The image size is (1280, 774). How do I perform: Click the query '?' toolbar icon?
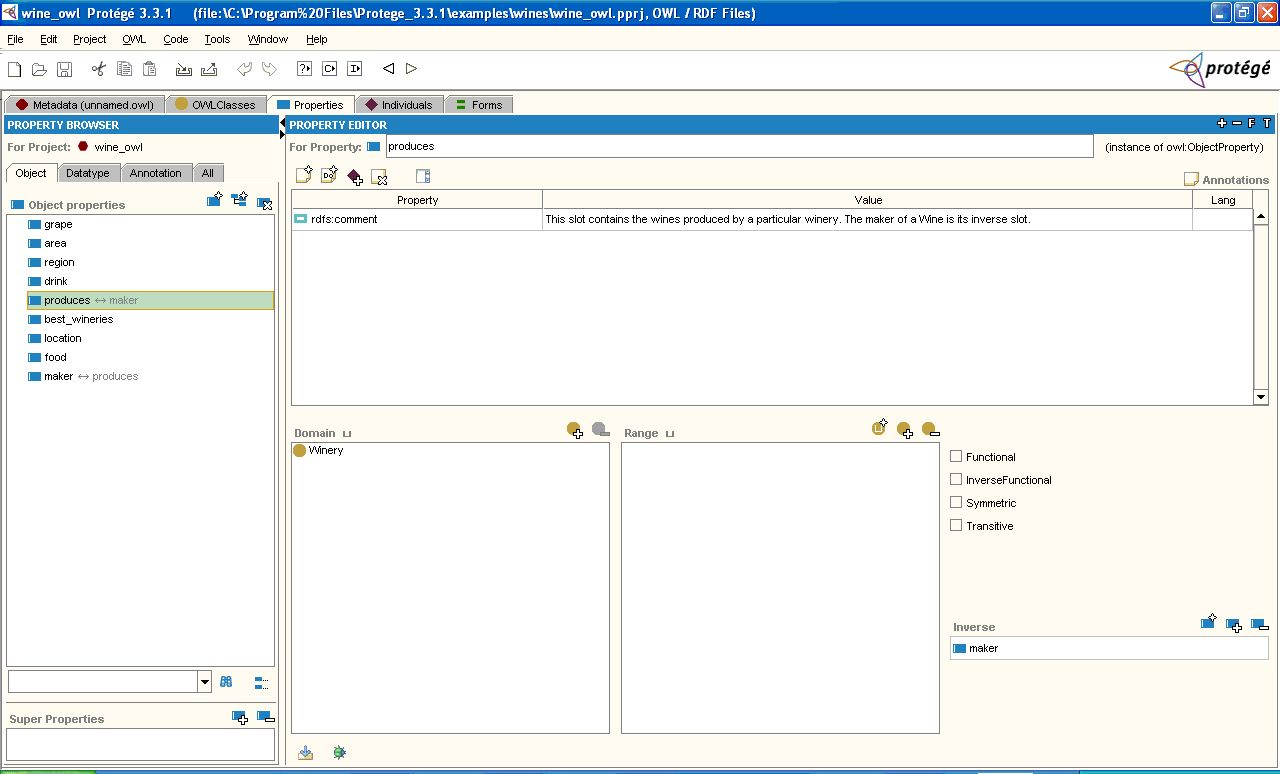pyautogui.click(x=304, y=69)
